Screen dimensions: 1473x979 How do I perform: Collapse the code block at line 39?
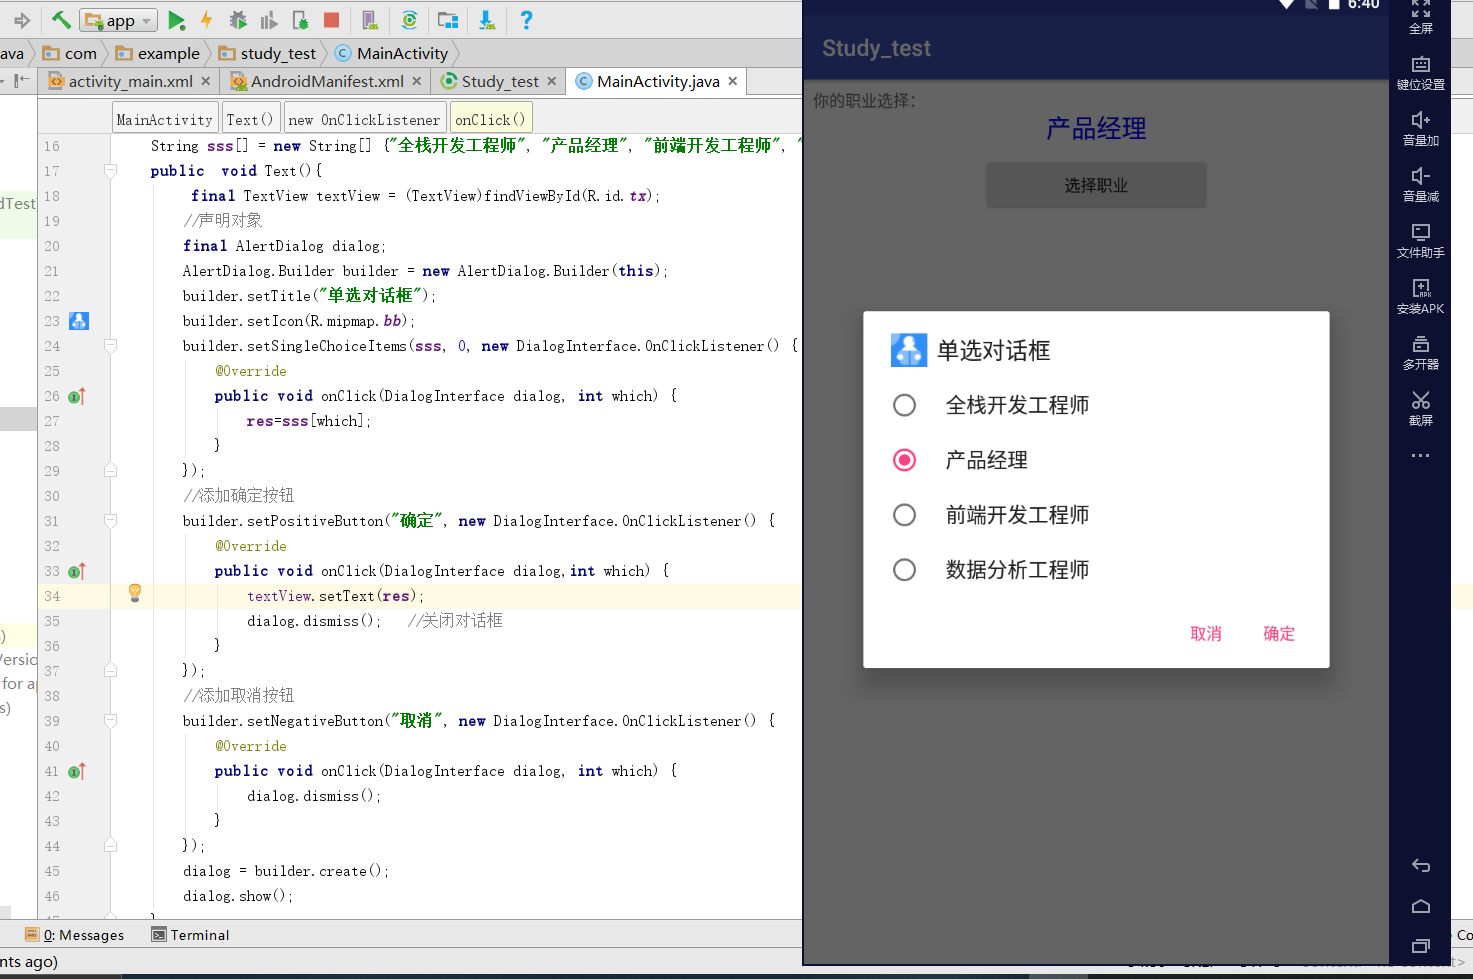111,721
